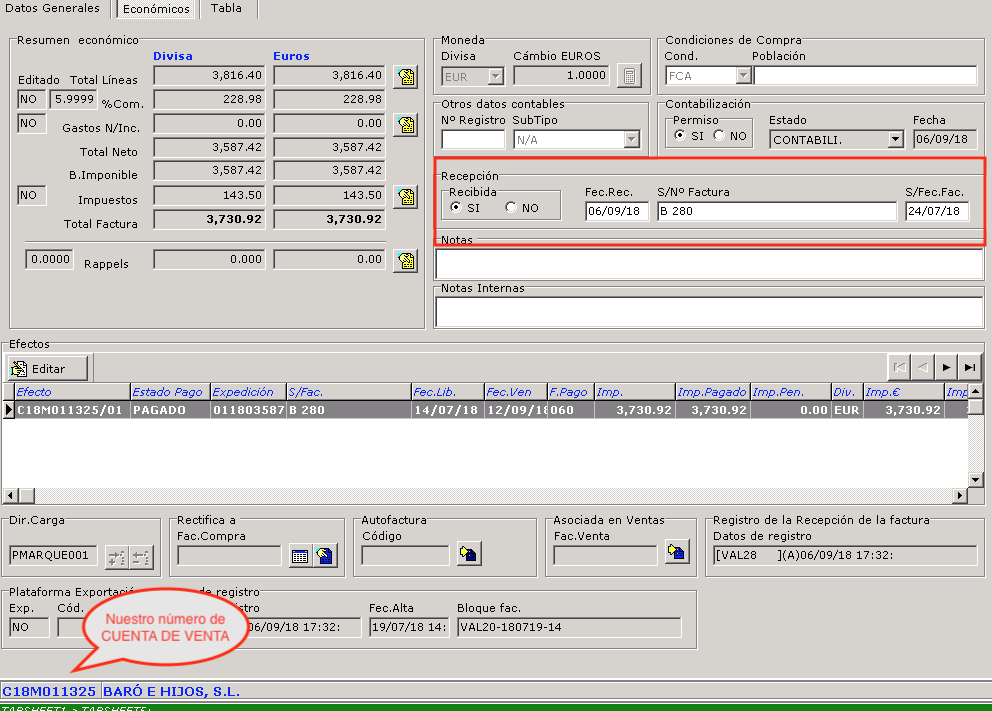Click Autofactura Código lookup icon
The image size is (992, 711).
(x=468, y=553)
